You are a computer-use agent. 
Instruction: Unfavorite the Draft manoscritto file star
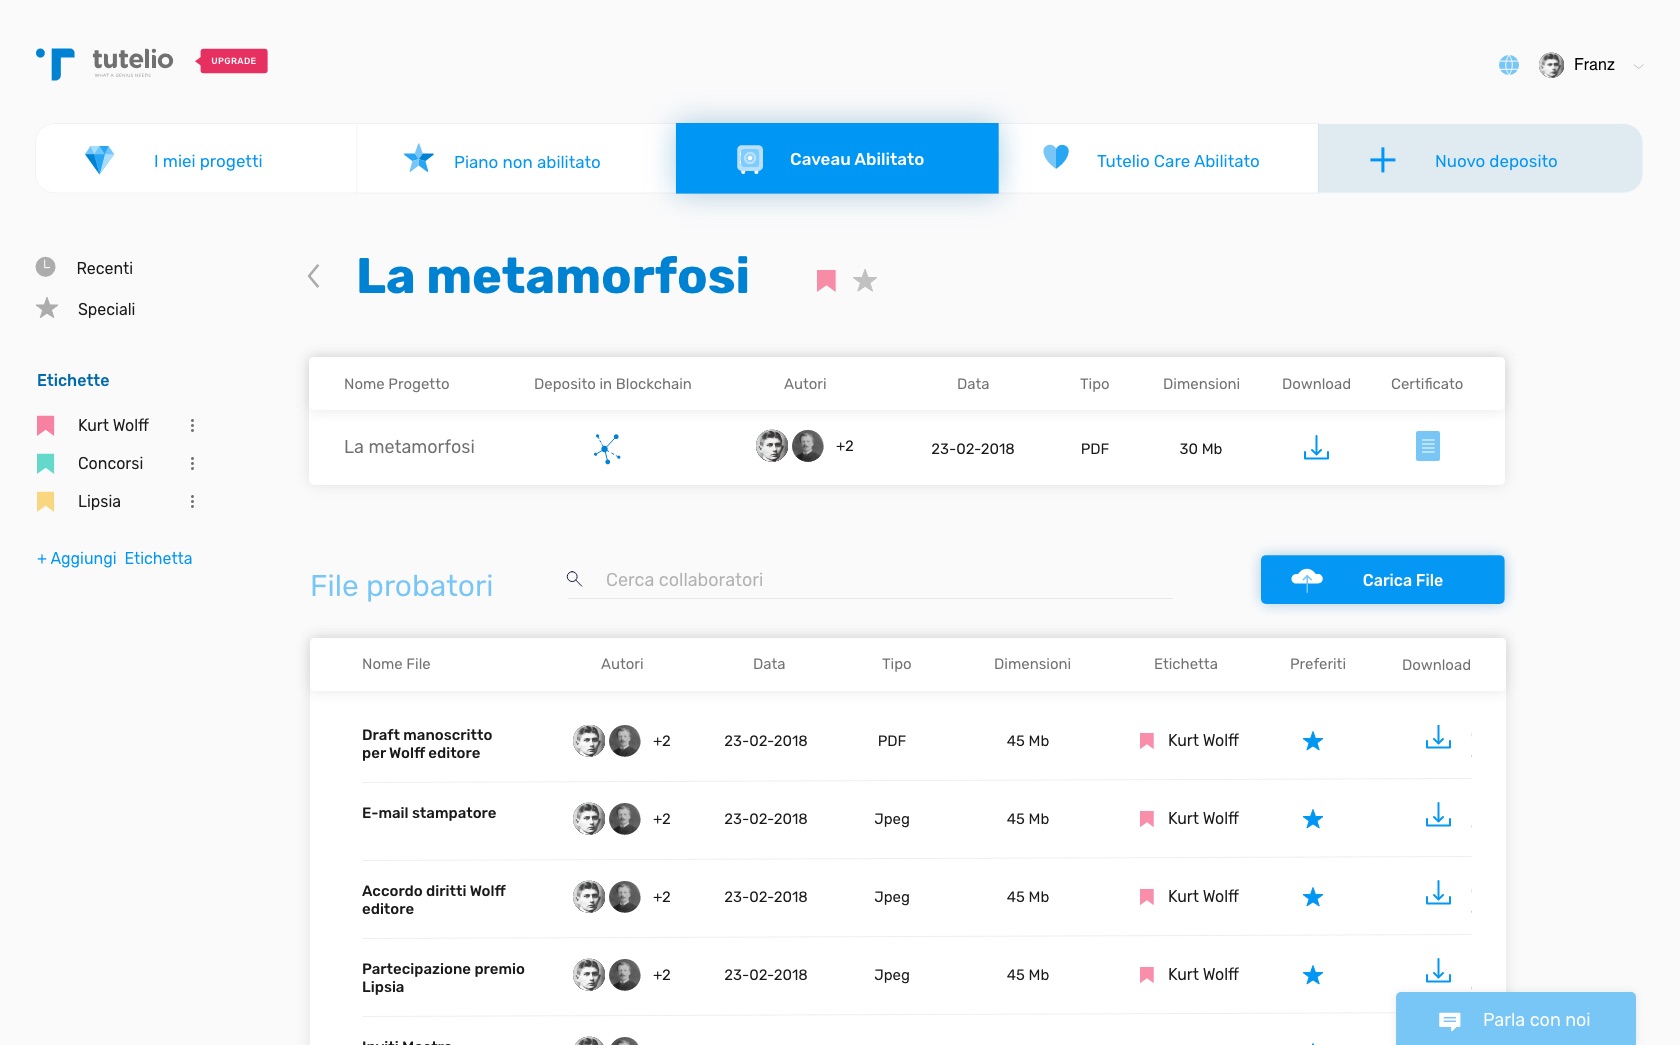[x=1313, y=741]
